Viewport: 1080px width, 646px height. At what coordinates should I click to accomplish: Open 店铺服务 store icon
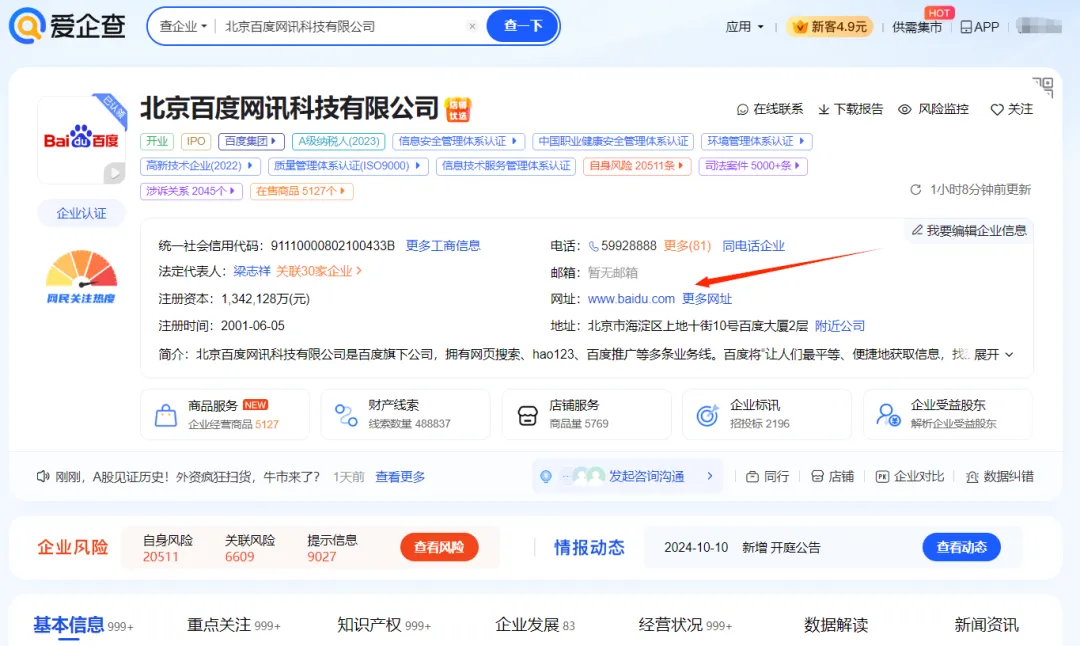click(527, 415)
